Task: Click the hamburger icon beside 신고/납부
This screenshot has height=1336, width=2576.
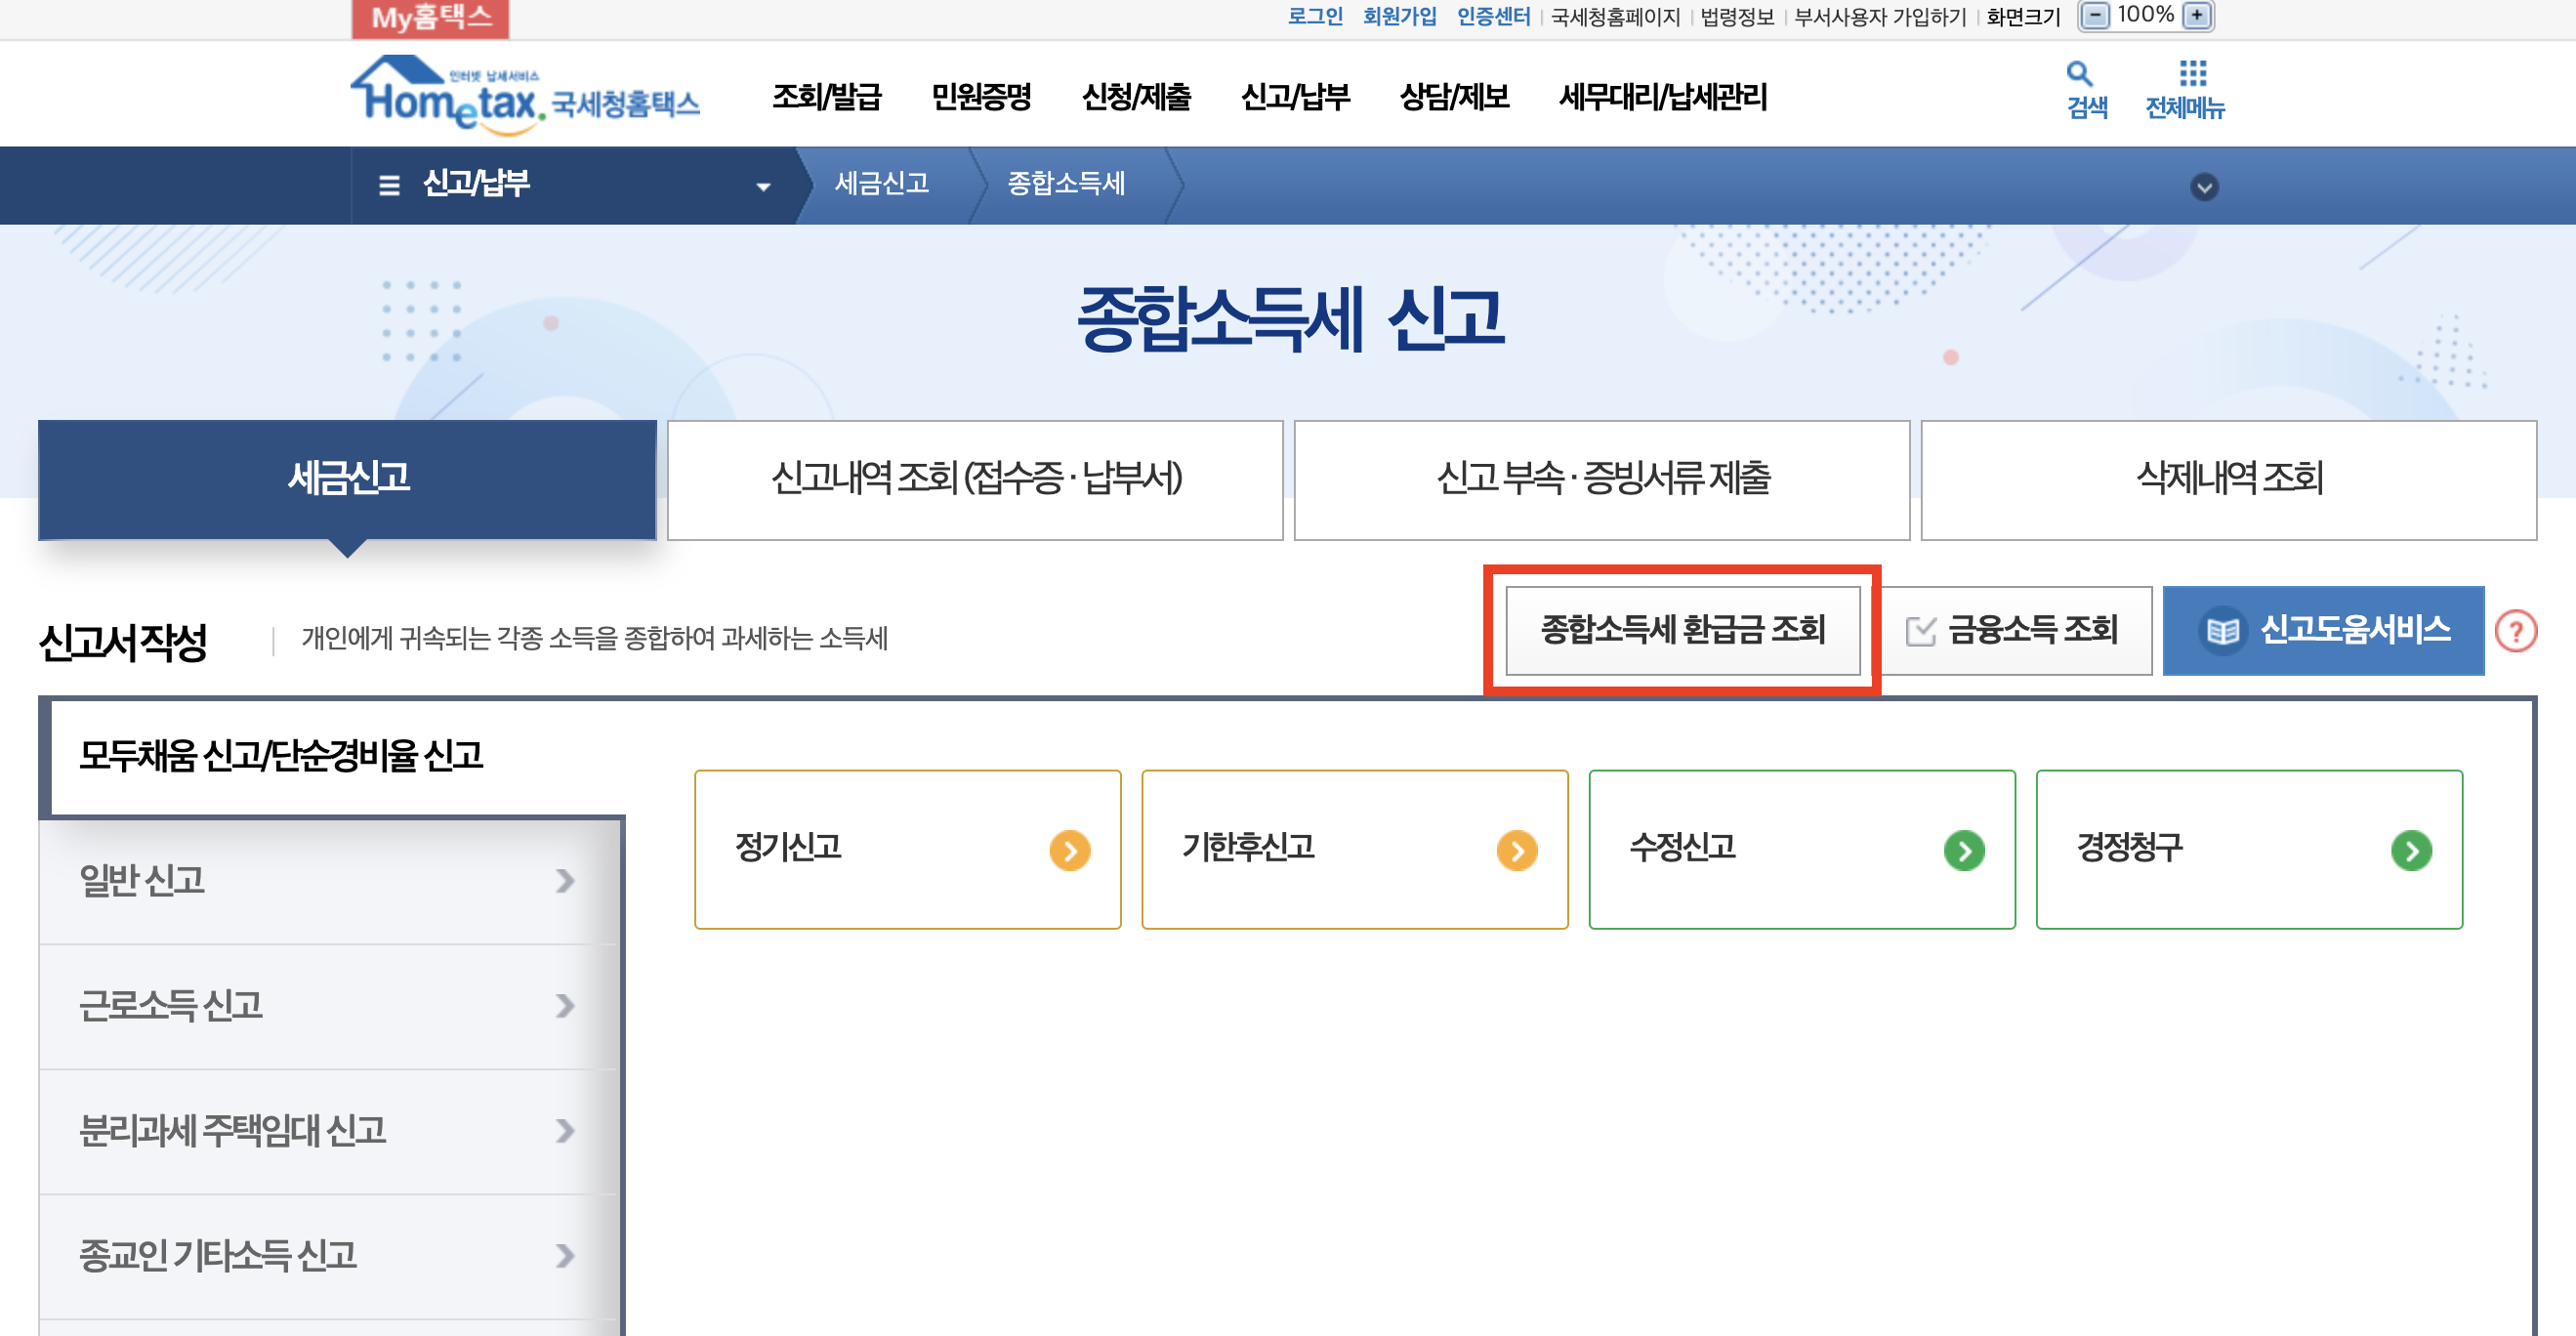Action: pos(389,185)
